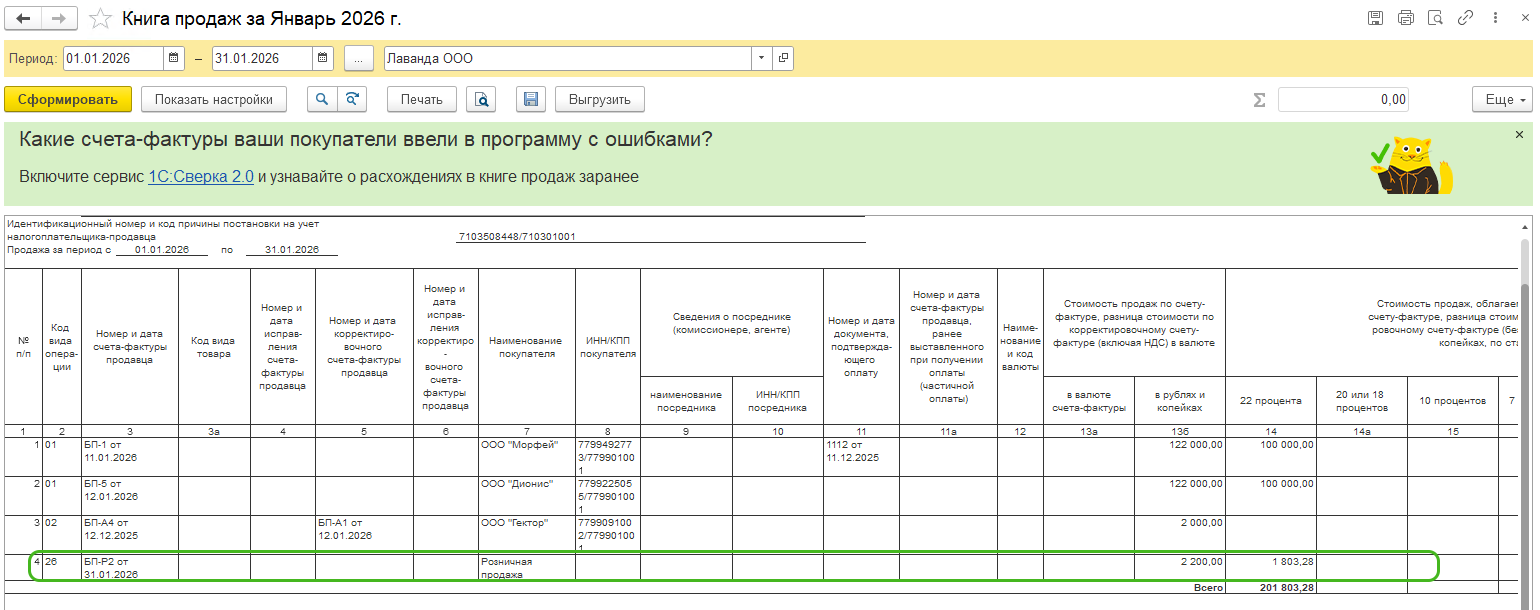Select the 2 200,00 amount cell
This screenshot has height=610, width=1540.
point(1180,567)
